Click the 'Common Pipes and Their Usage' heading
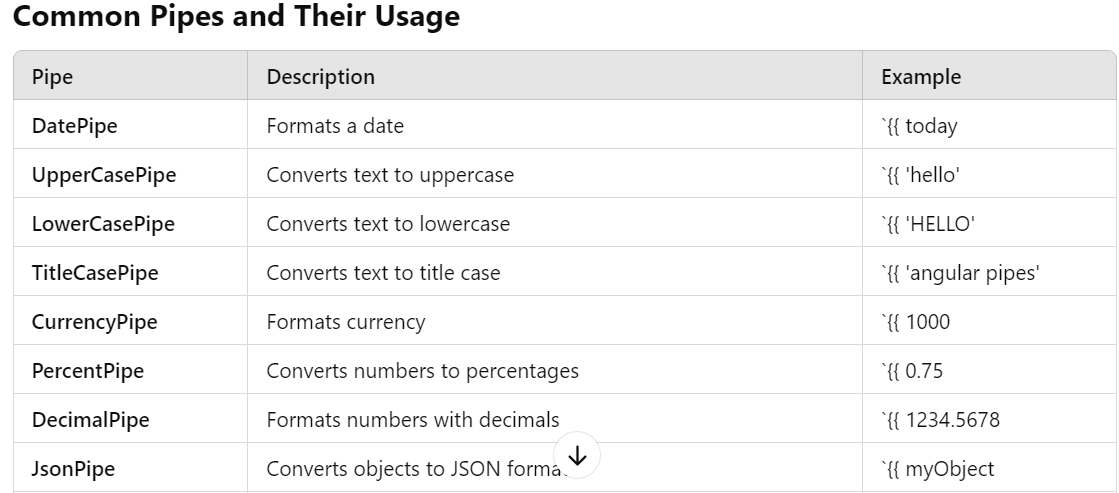 [236, 16]
